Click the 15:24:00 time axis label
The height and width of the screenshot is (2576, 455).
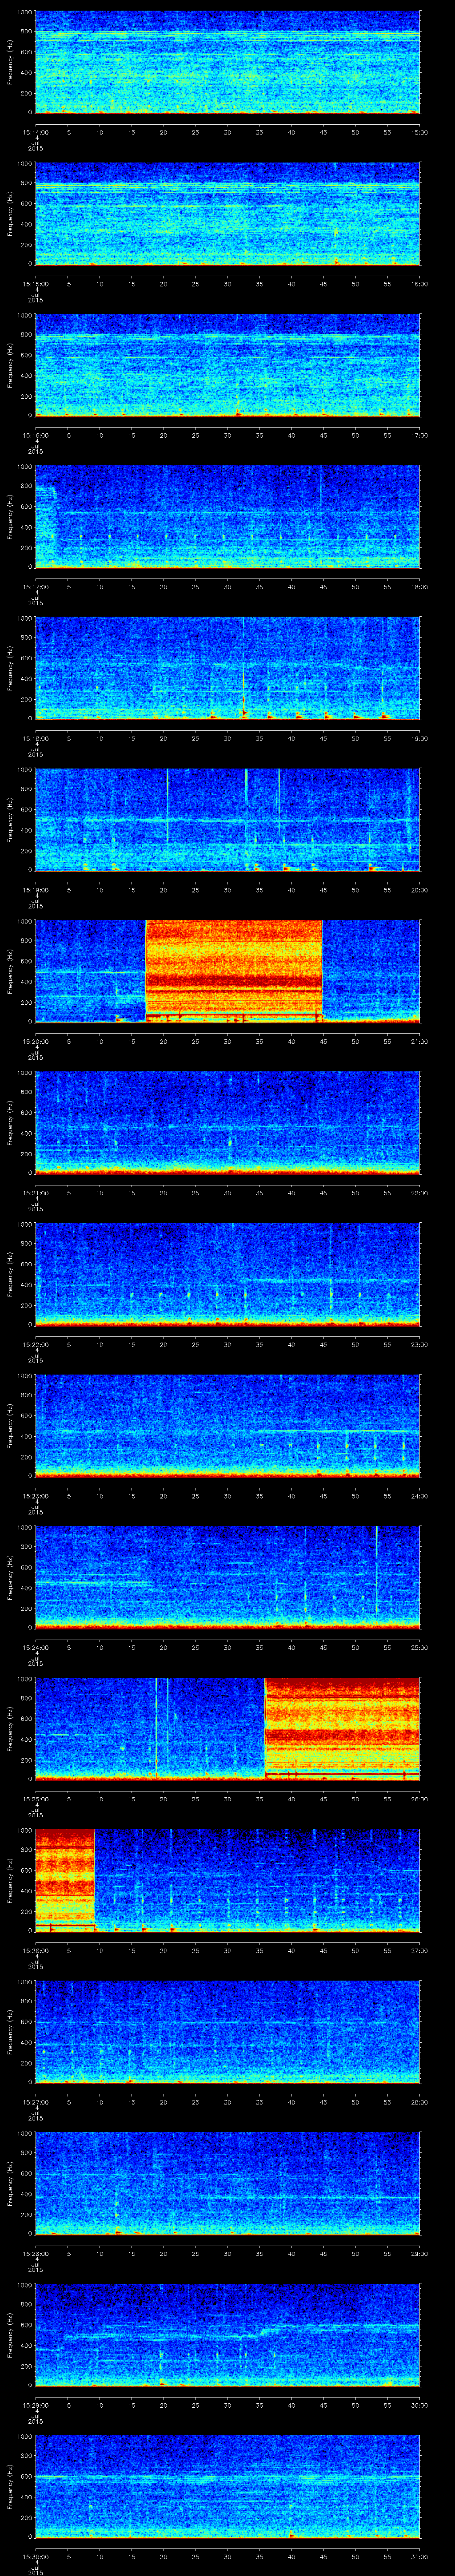(35, 1647)
